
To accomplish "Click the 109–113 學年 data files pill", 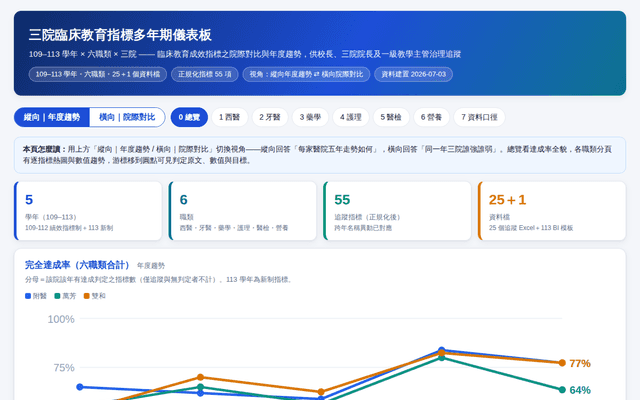I will click(98, 74).
